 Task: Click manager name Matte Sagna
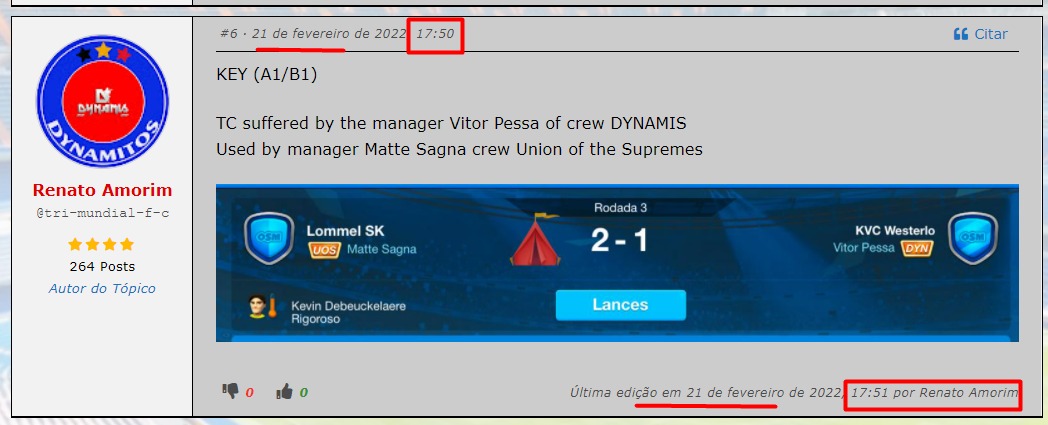(x=382, y=249)
